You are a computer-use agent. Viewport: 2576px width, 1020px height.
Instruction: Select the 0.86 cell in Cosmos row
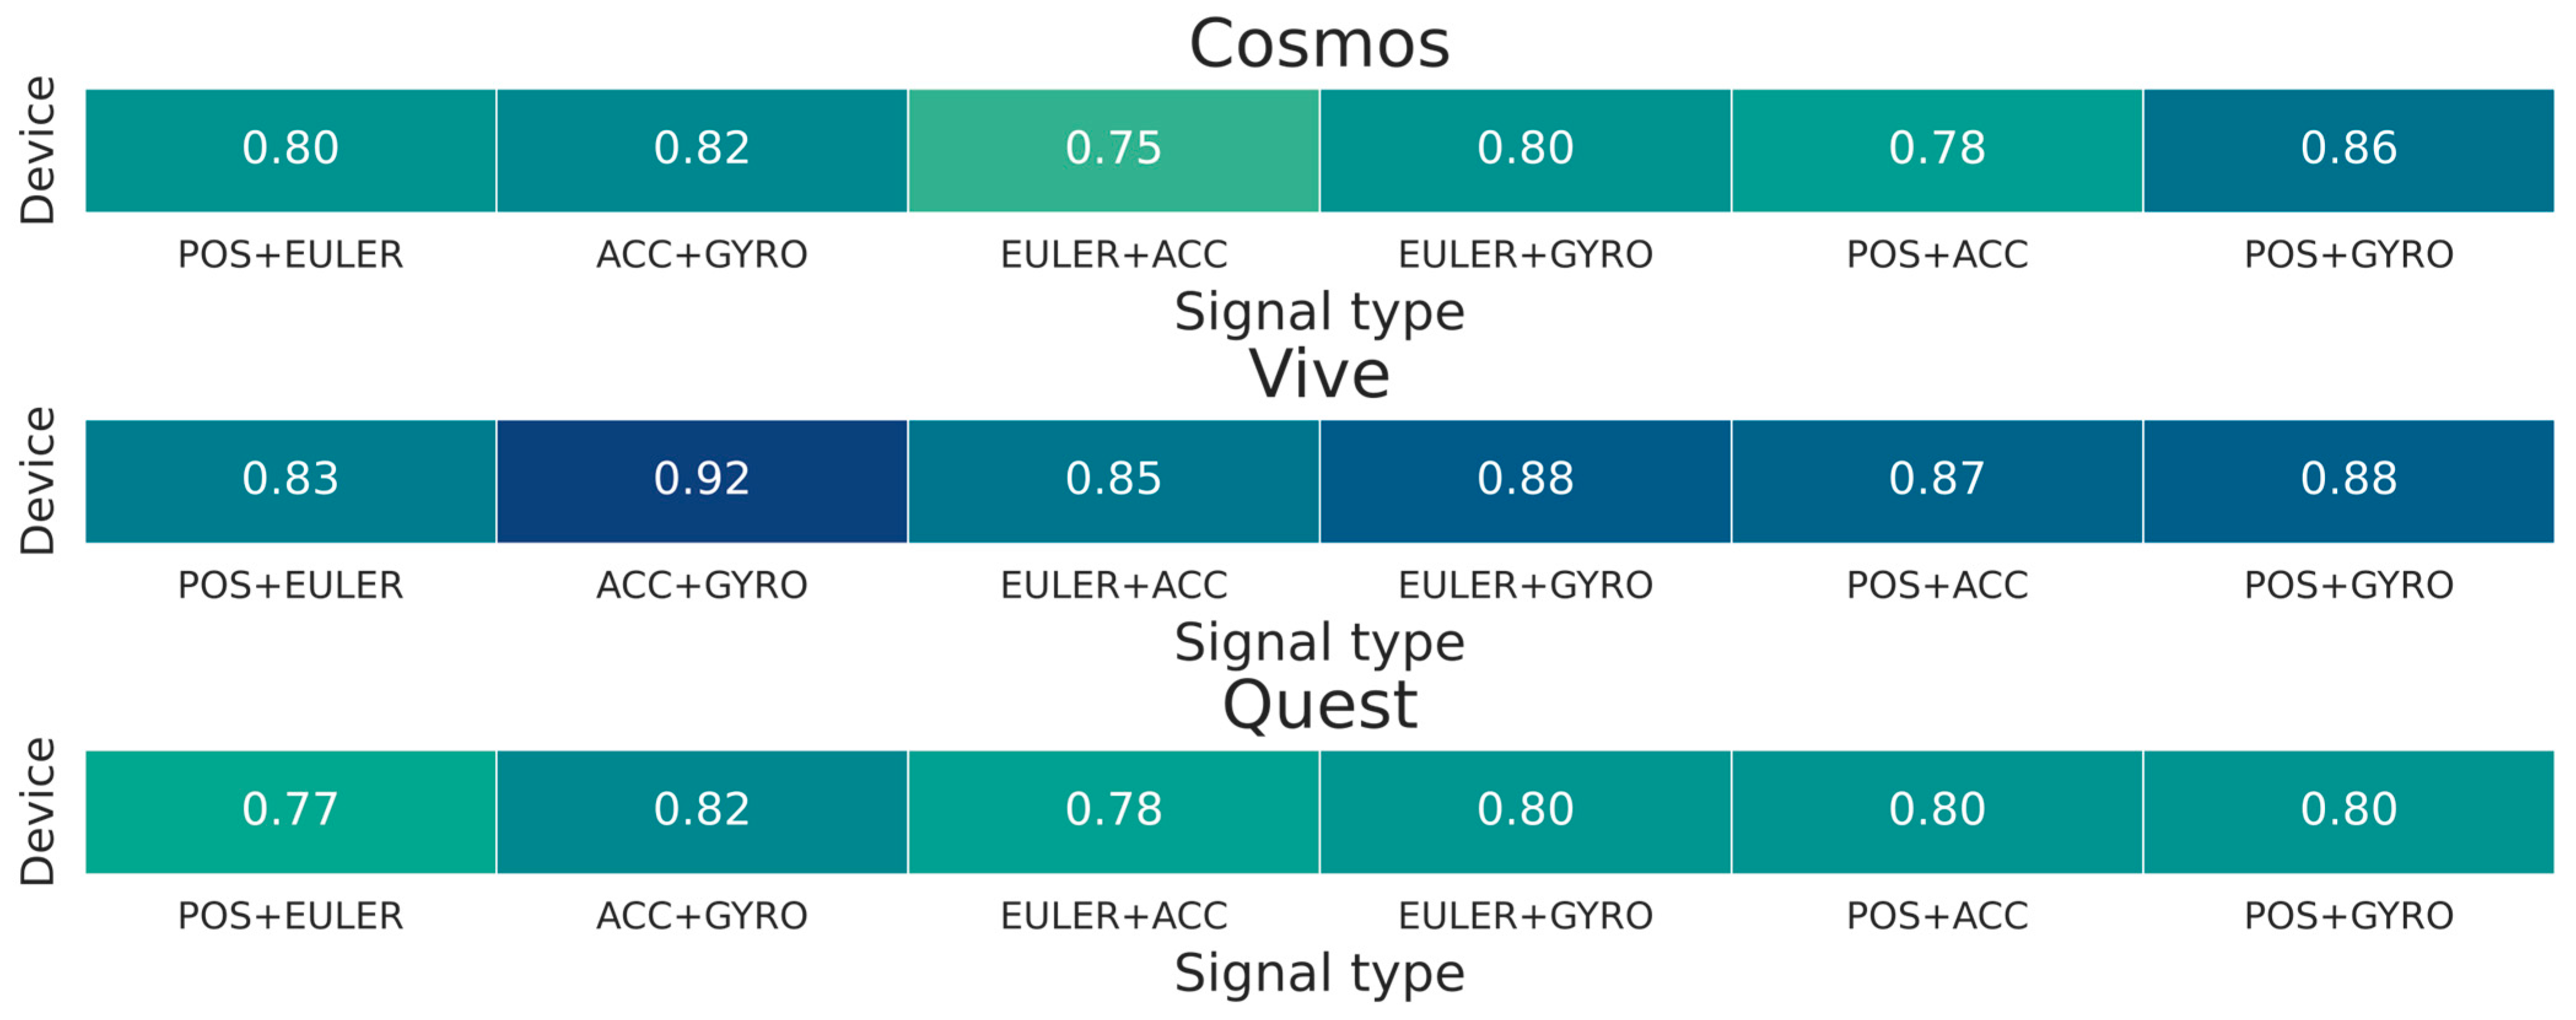click(x=2348, y=150)
